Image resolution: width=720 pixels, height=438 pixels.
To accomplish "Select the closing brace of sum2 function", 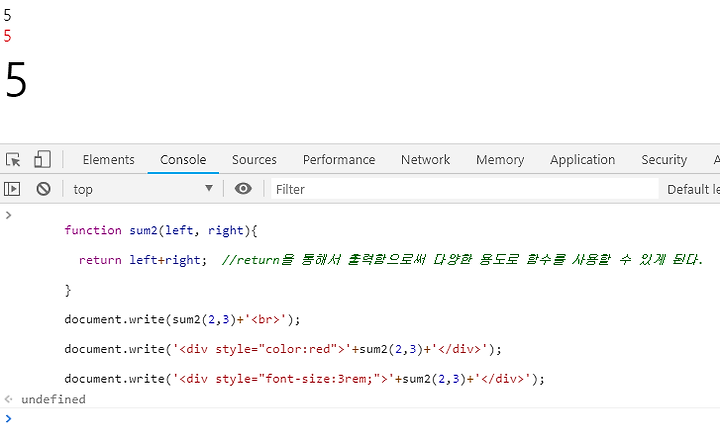I will click(68, 290).
